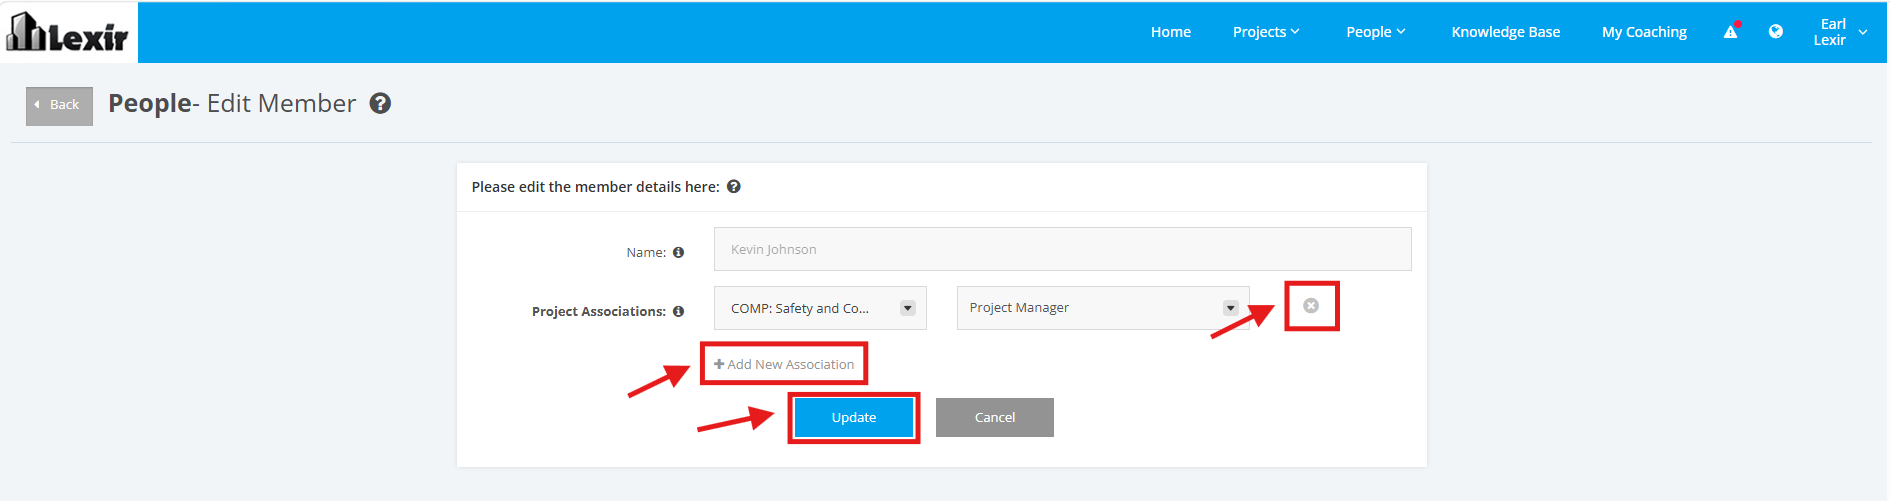Click the Kevin Johnson name field
This screenshot has height=501, width=1890.
[x=1062, y=249]
